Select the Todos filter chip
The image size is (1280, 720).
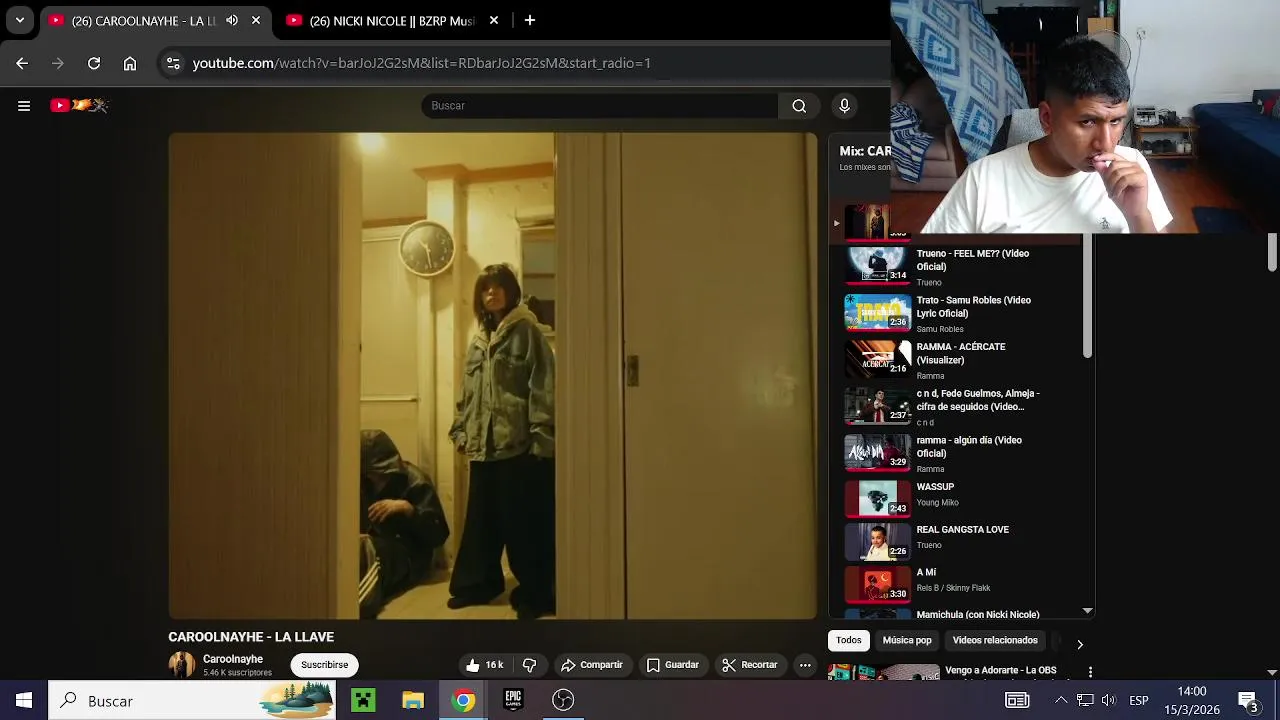coord(849,640)
